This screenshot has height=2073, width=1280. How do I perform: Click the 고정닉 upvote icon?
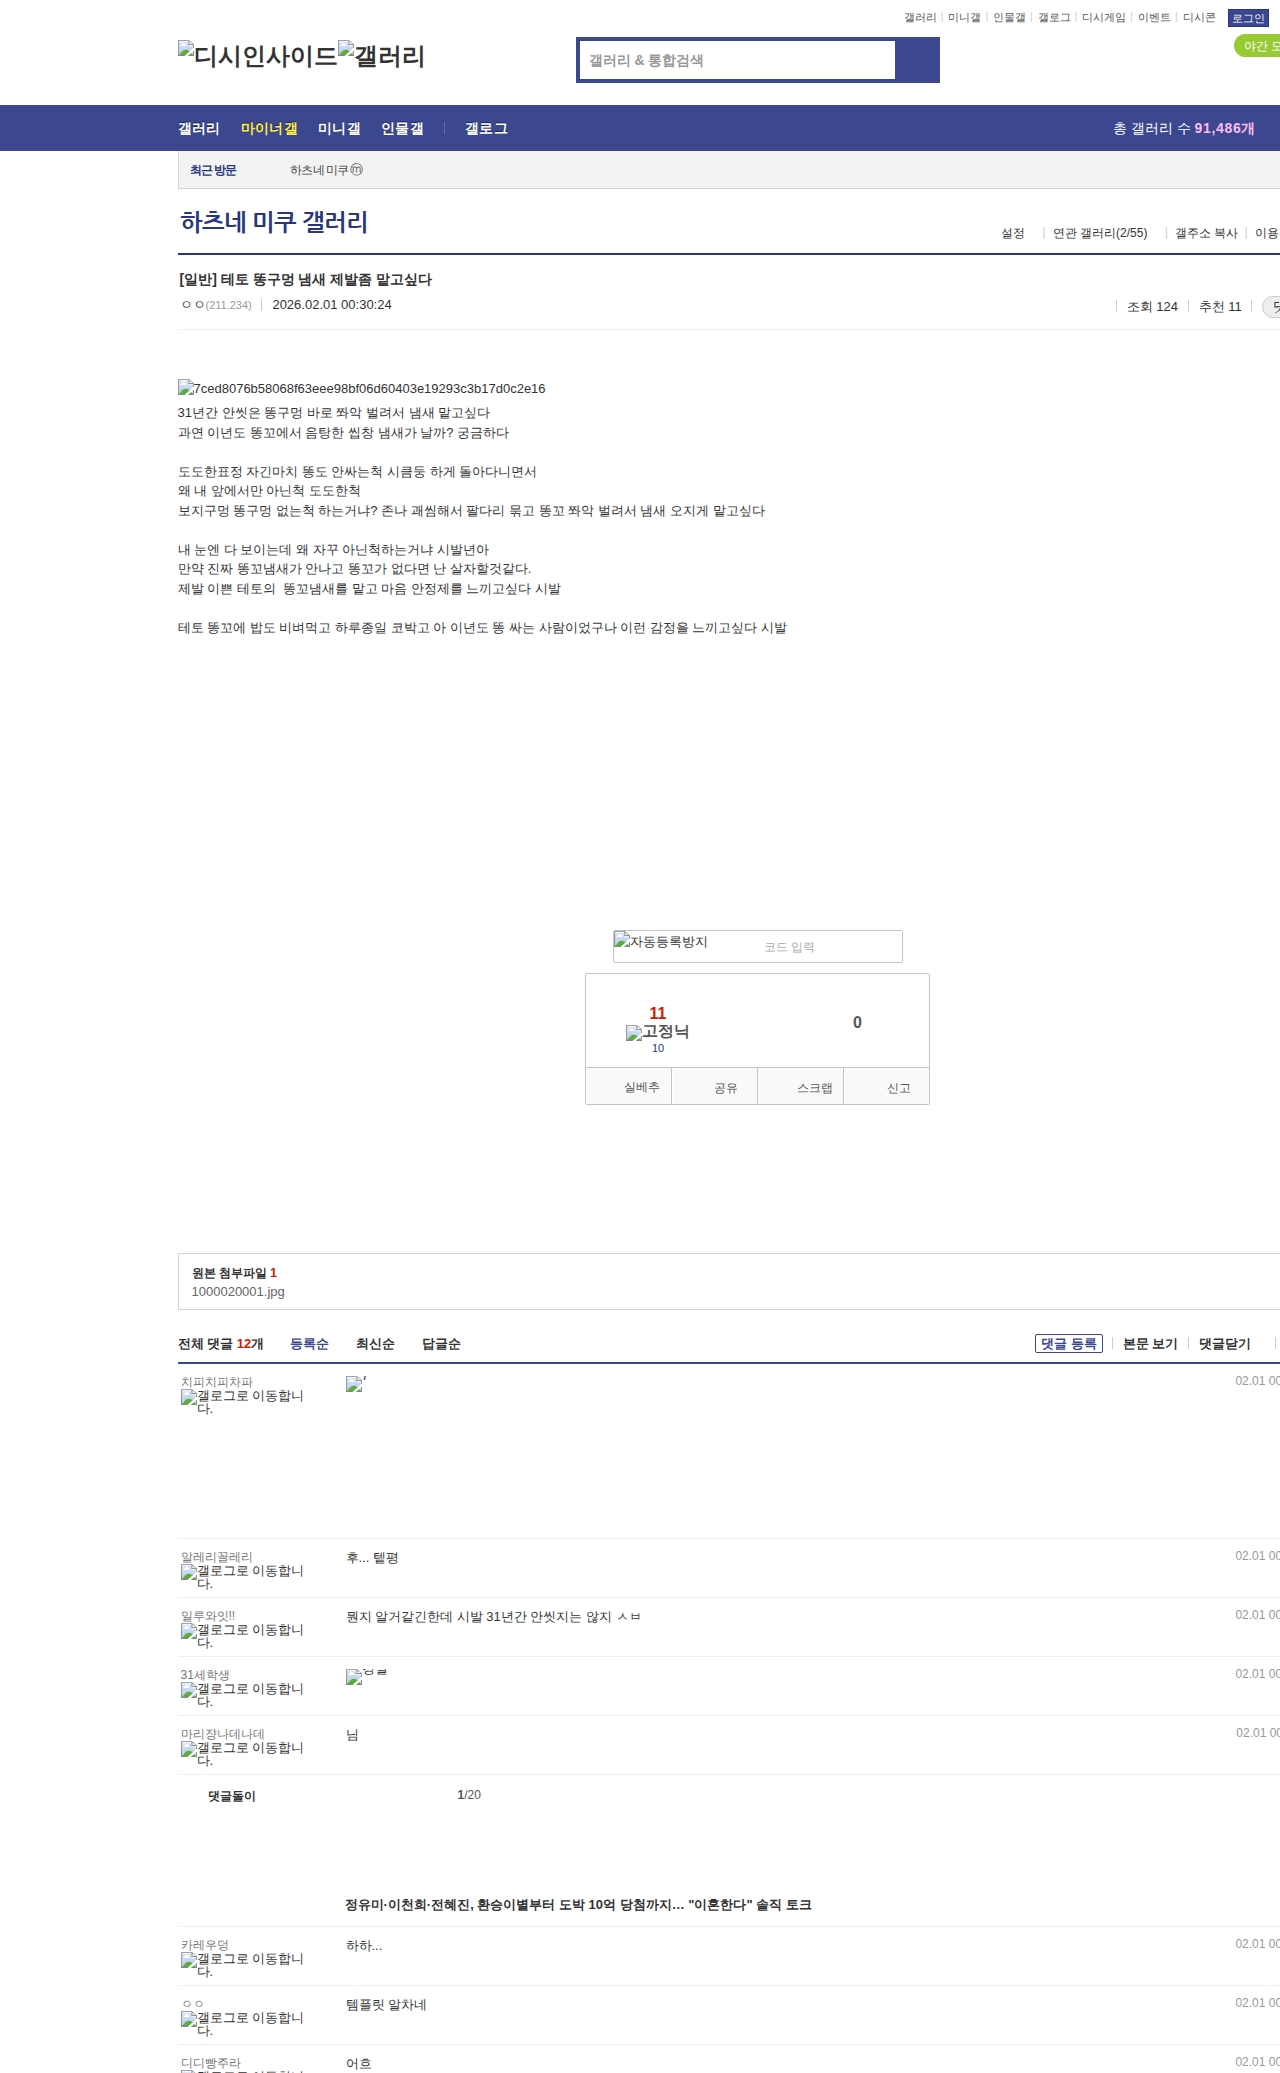657,1032
